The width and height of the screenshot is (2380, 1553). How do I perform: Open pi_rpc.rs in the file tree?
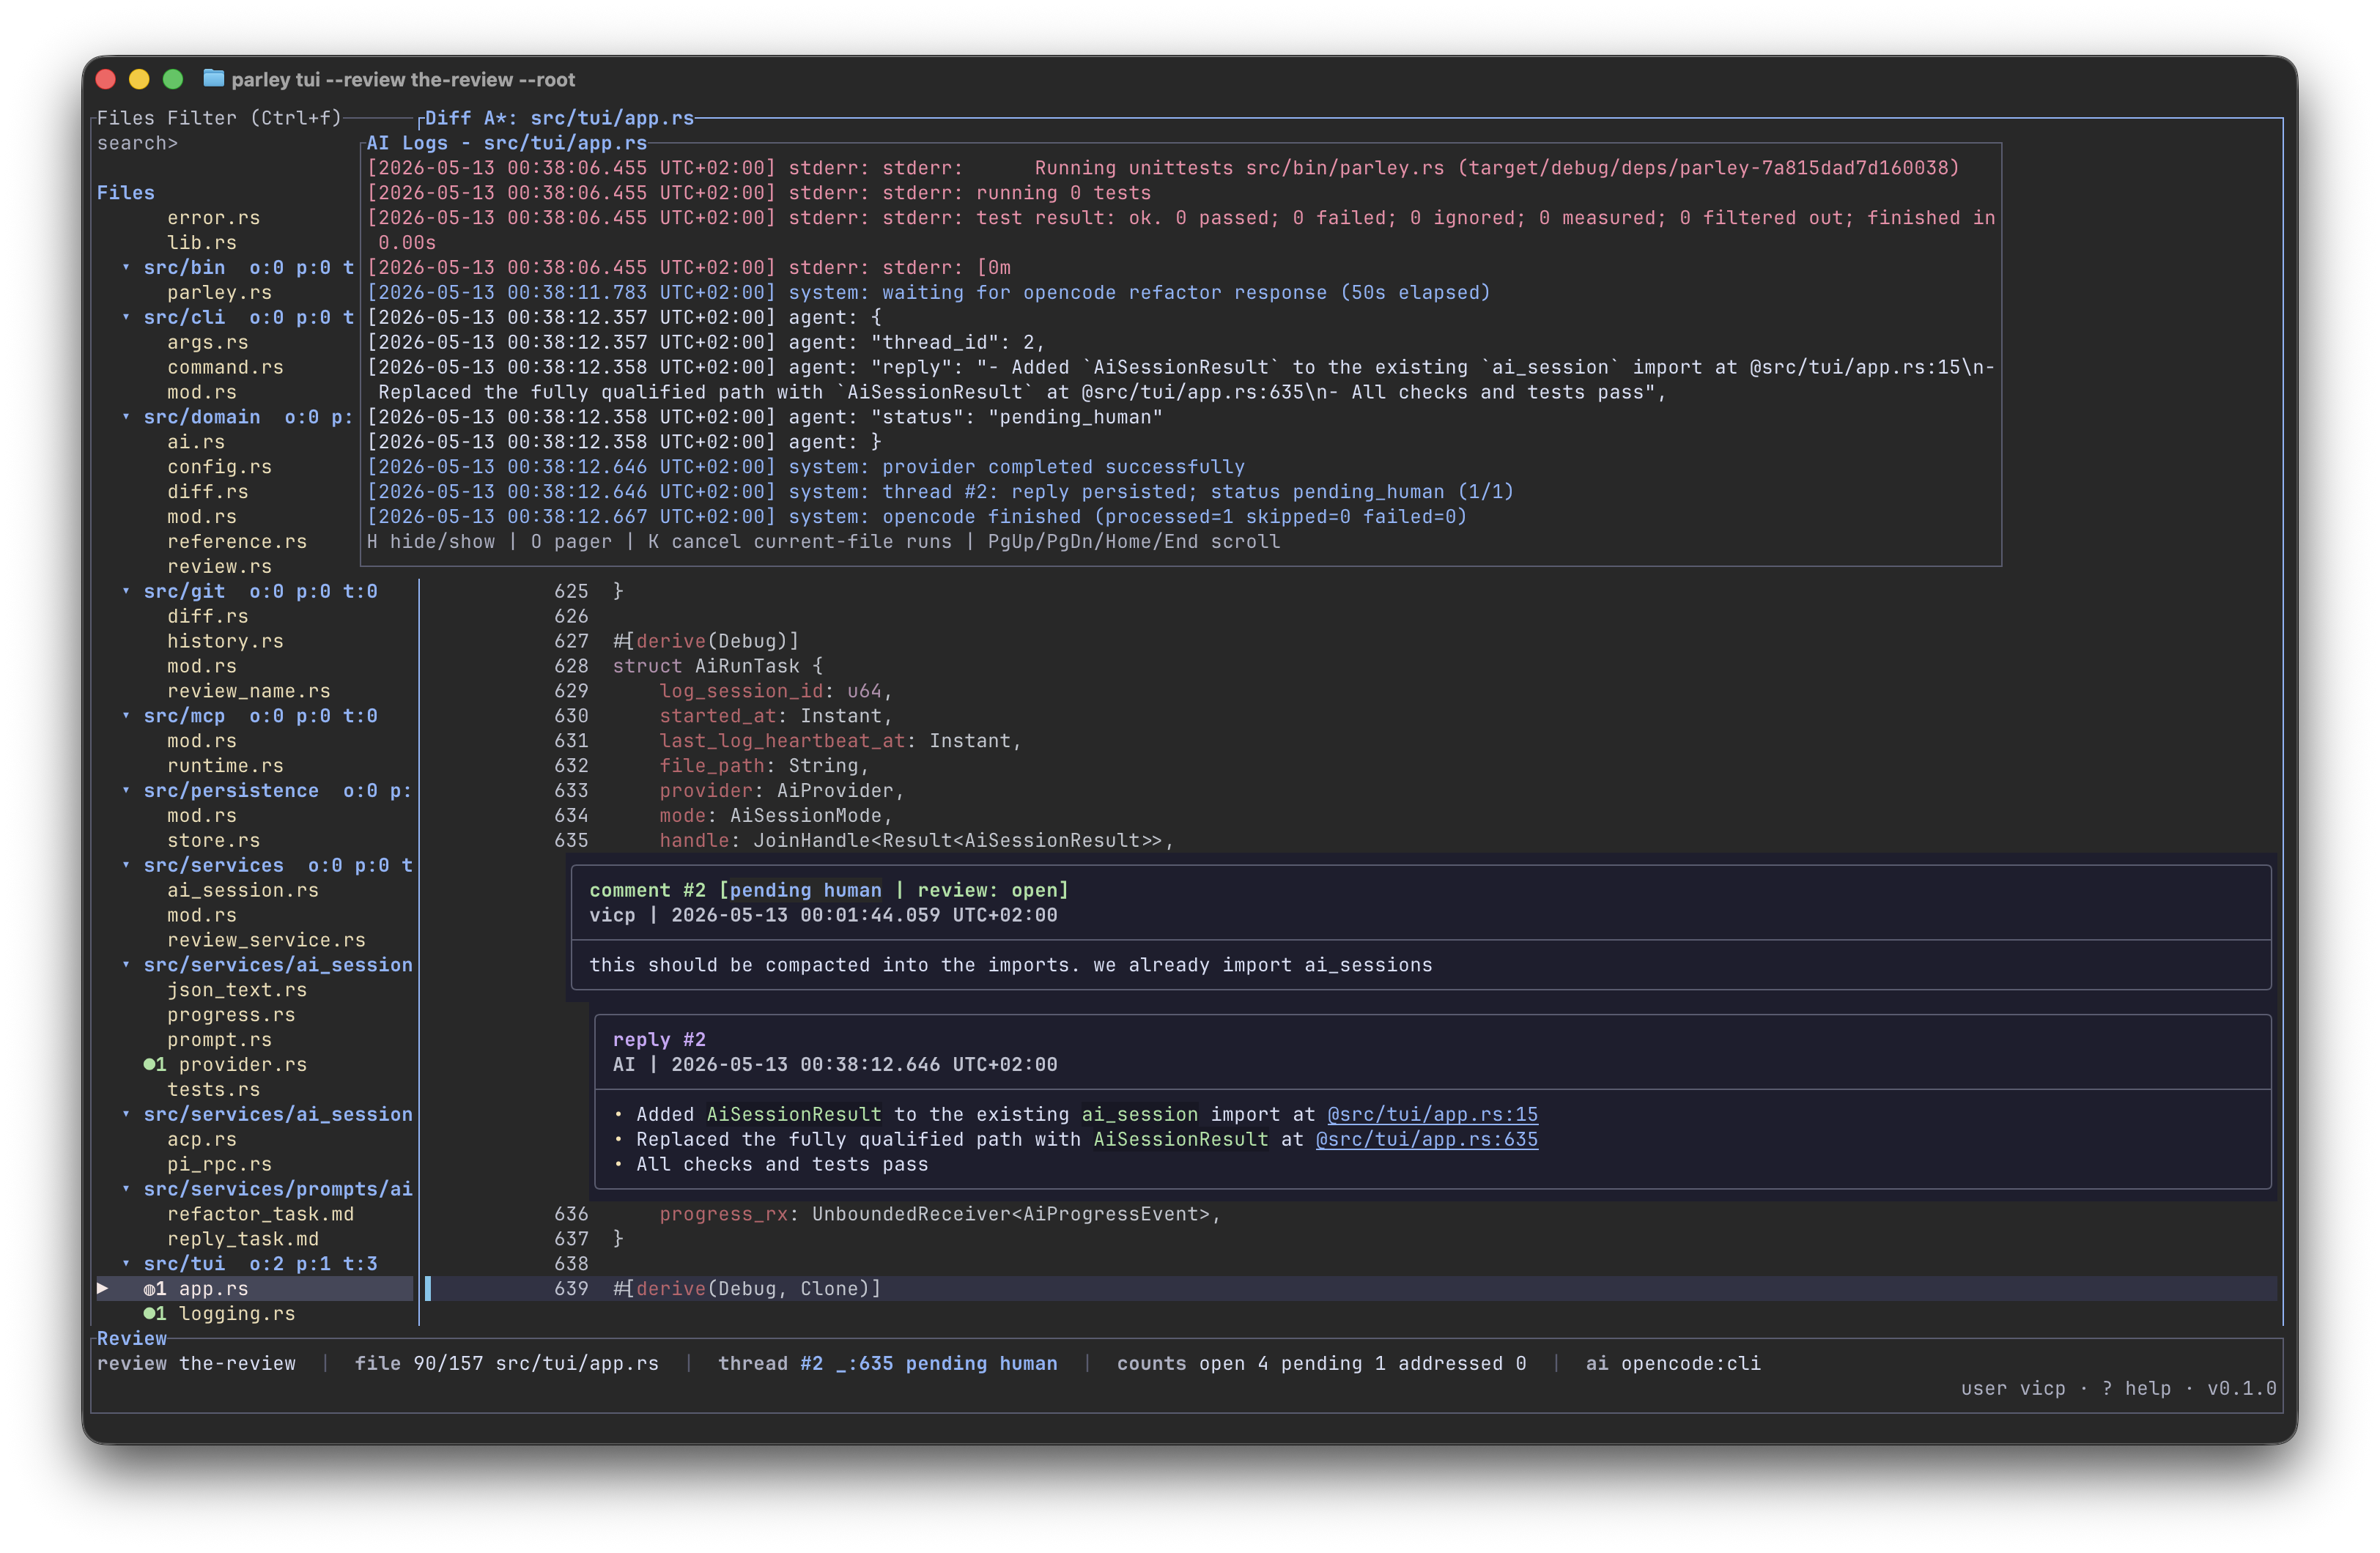pos(219,1164)
